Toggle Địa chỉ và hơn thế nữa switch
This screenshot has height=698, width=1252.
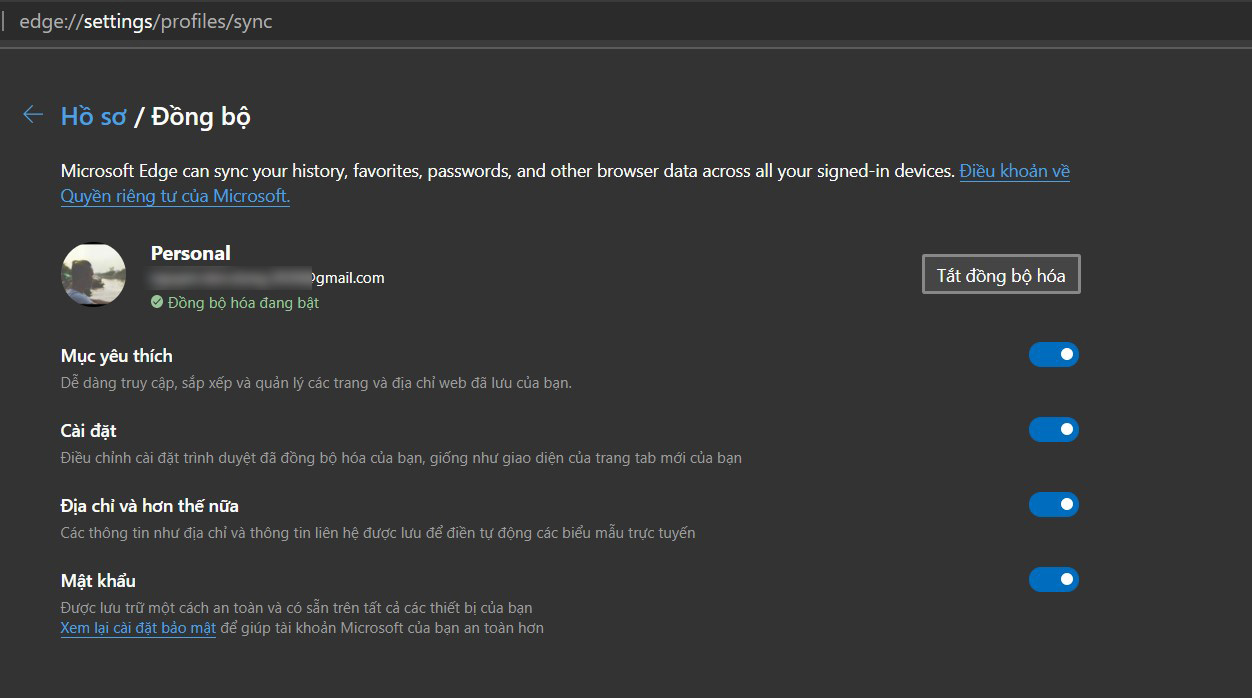coord(1054,504)
